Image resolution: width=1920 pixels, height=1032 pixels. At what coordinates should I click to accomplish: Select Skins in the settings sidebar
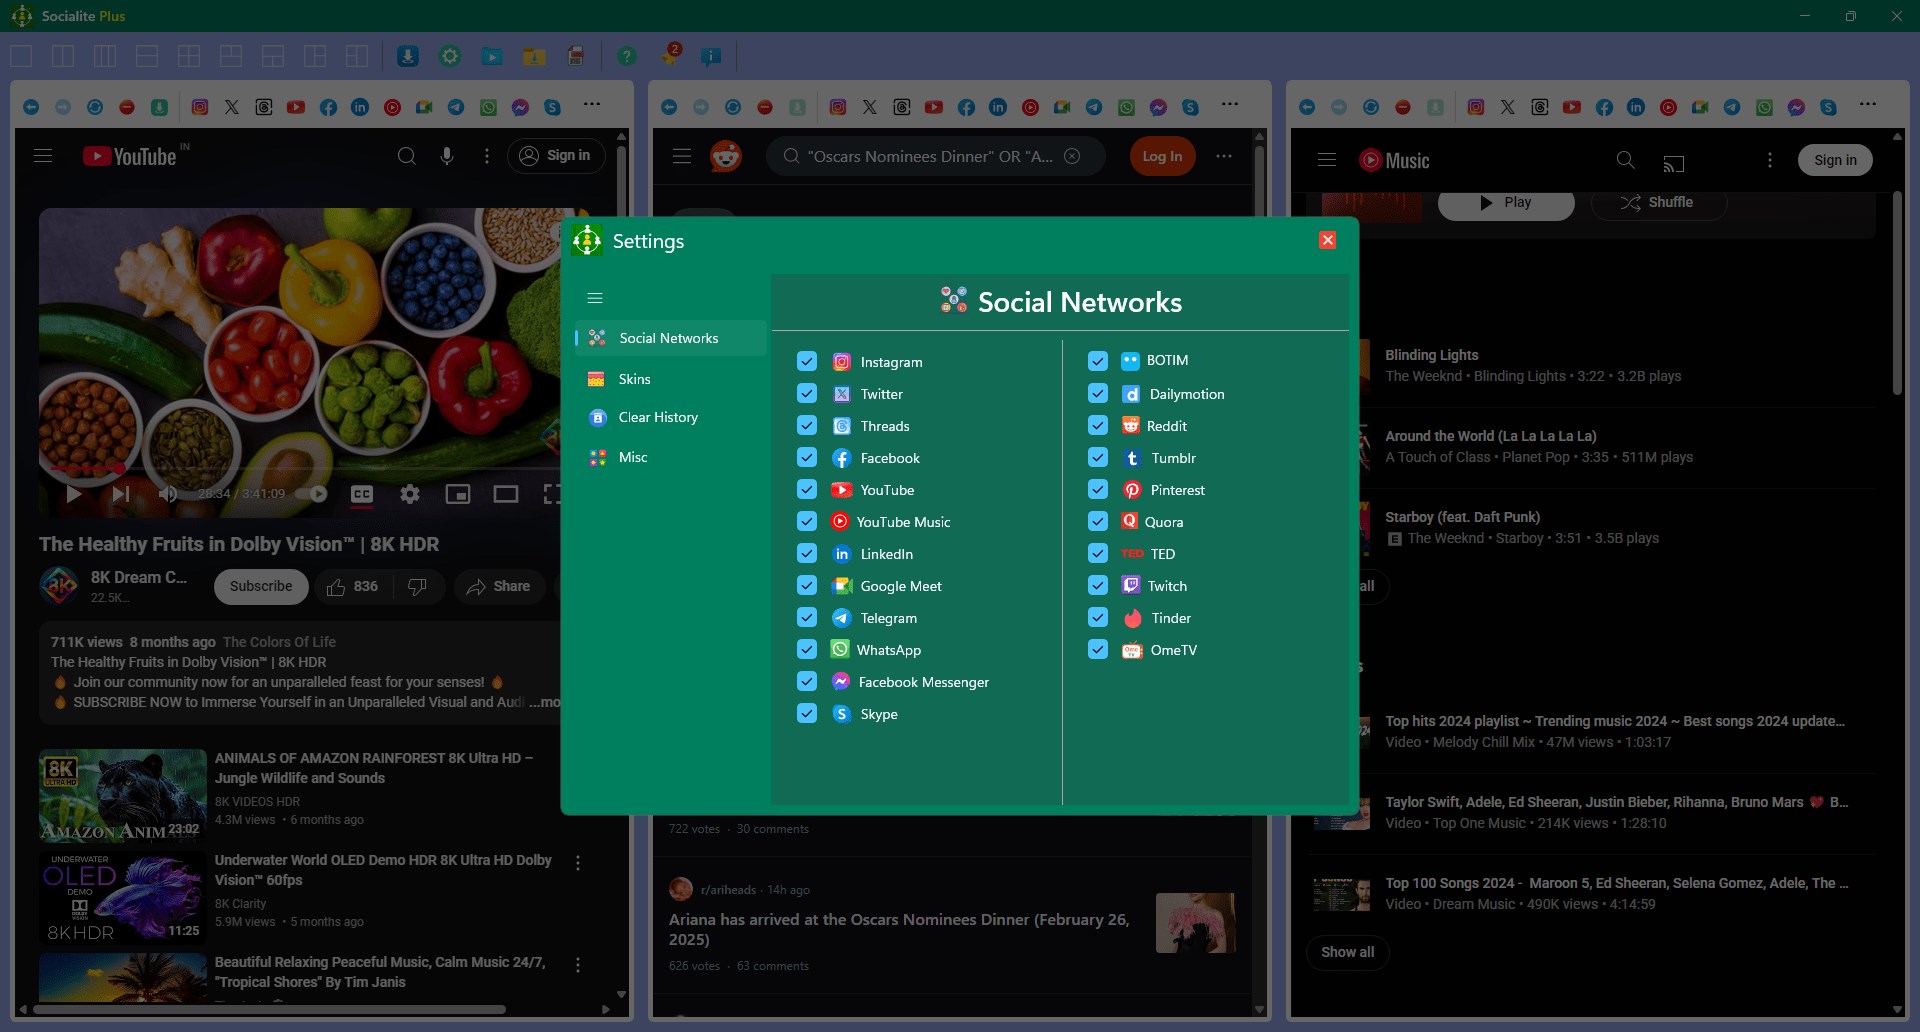(633, 379)
